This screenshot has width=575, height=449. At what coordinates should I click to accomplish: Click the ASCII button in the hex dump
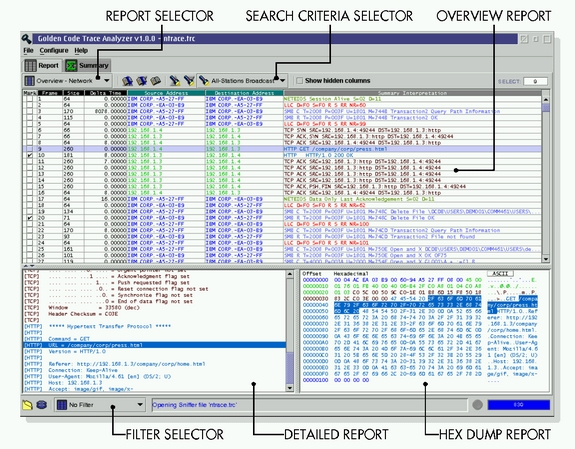point(500,274)
